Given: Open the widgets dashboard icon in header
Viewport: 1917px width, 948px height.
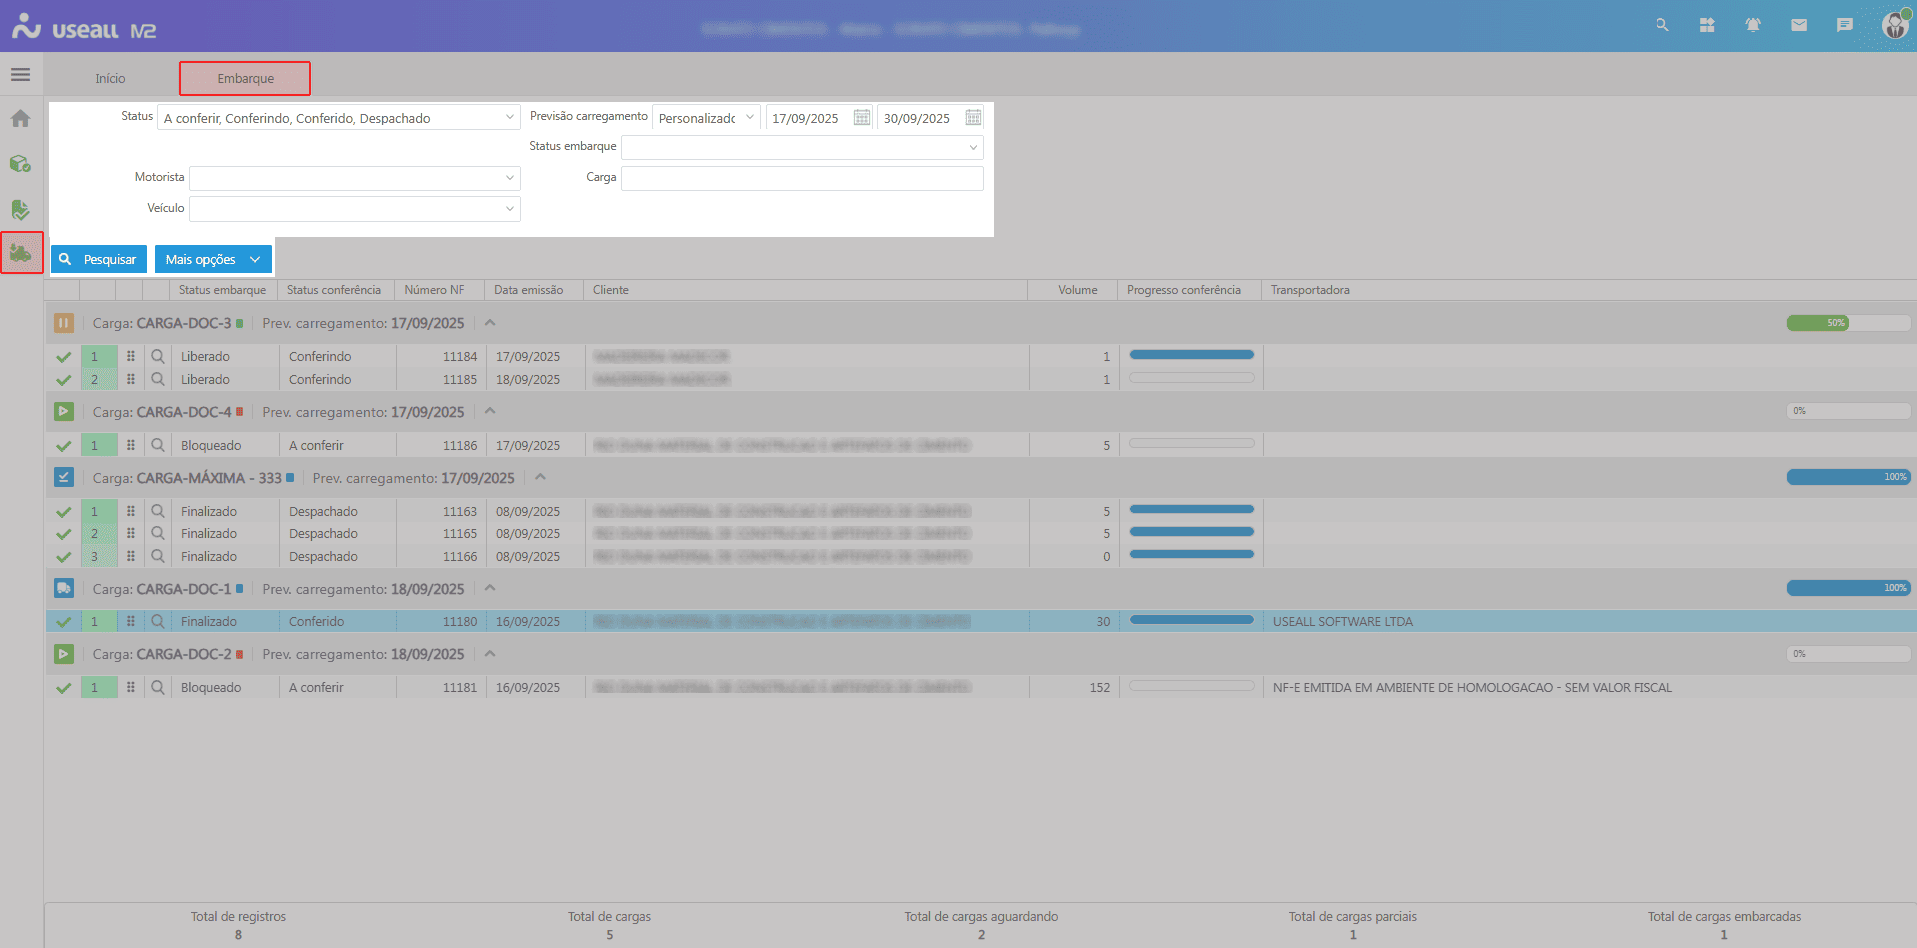Looking at the screenshot, I should coord(1706,25).
